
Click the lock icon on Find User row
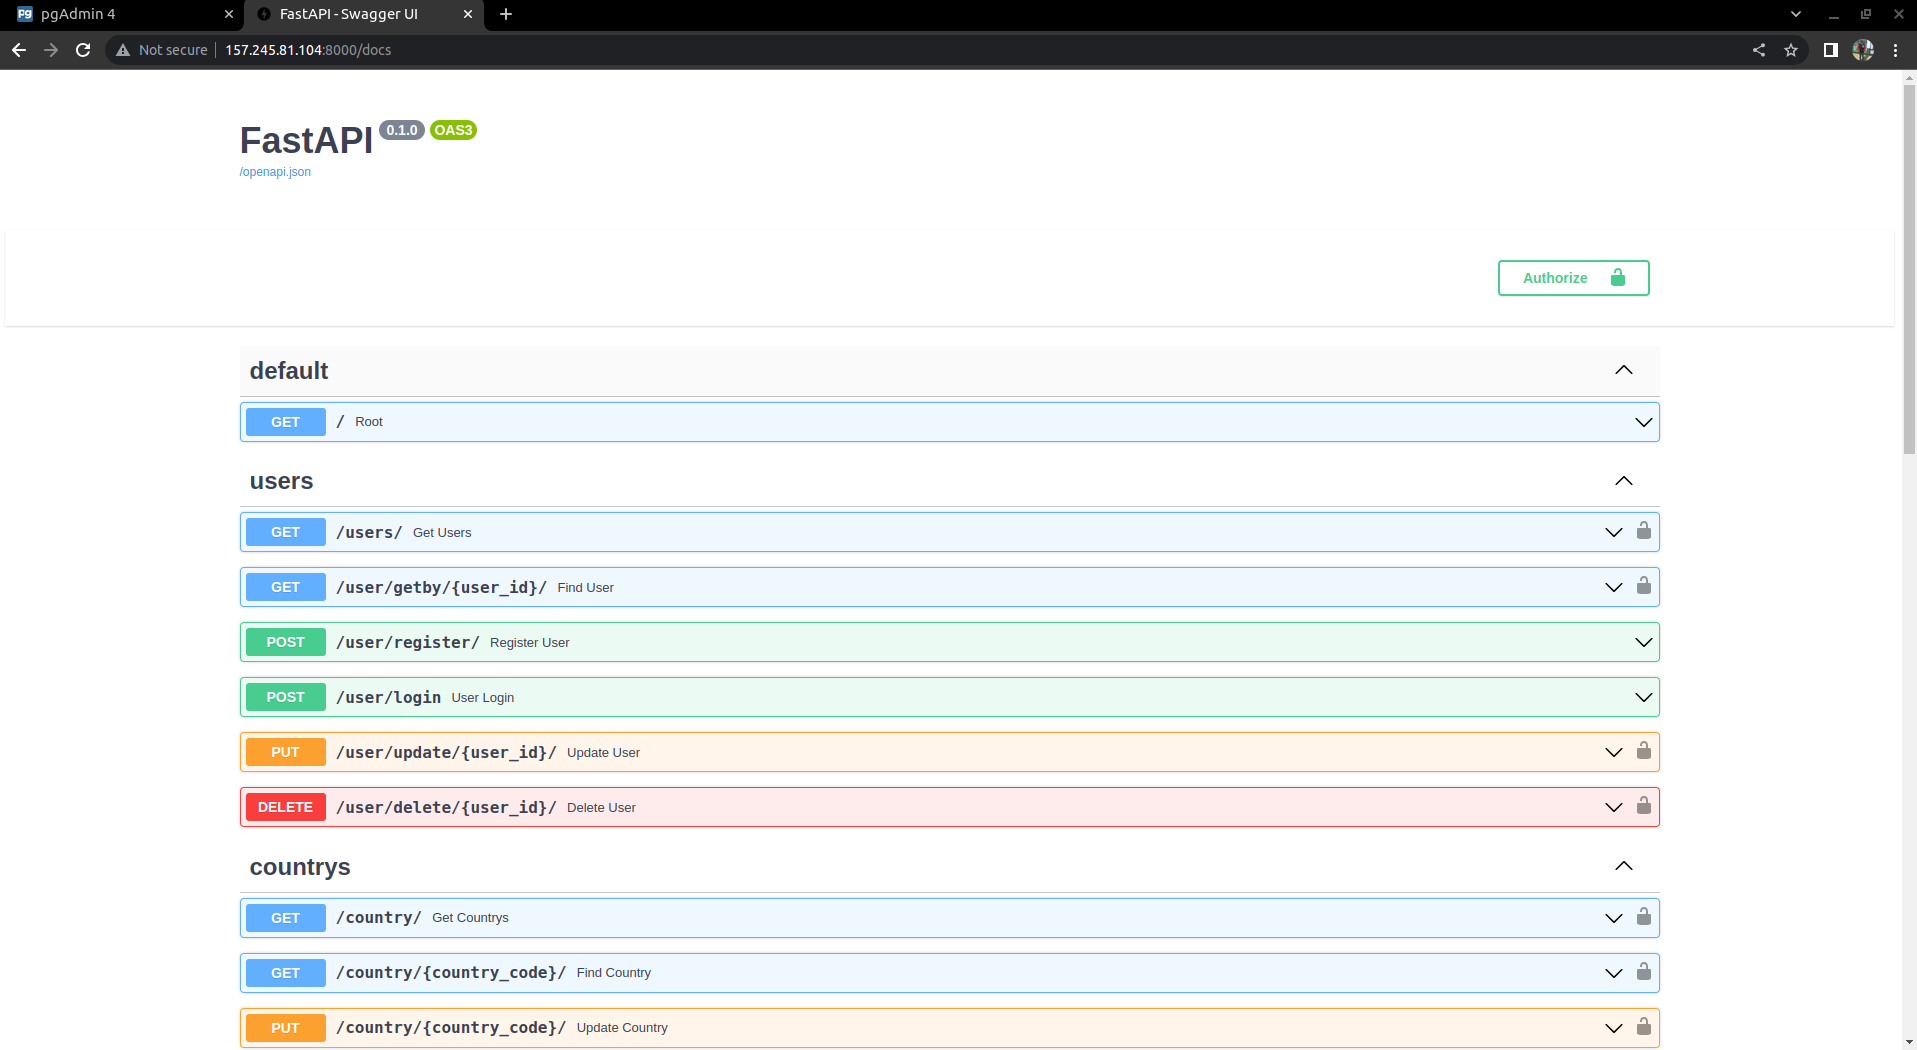(x=1643, y=586)
